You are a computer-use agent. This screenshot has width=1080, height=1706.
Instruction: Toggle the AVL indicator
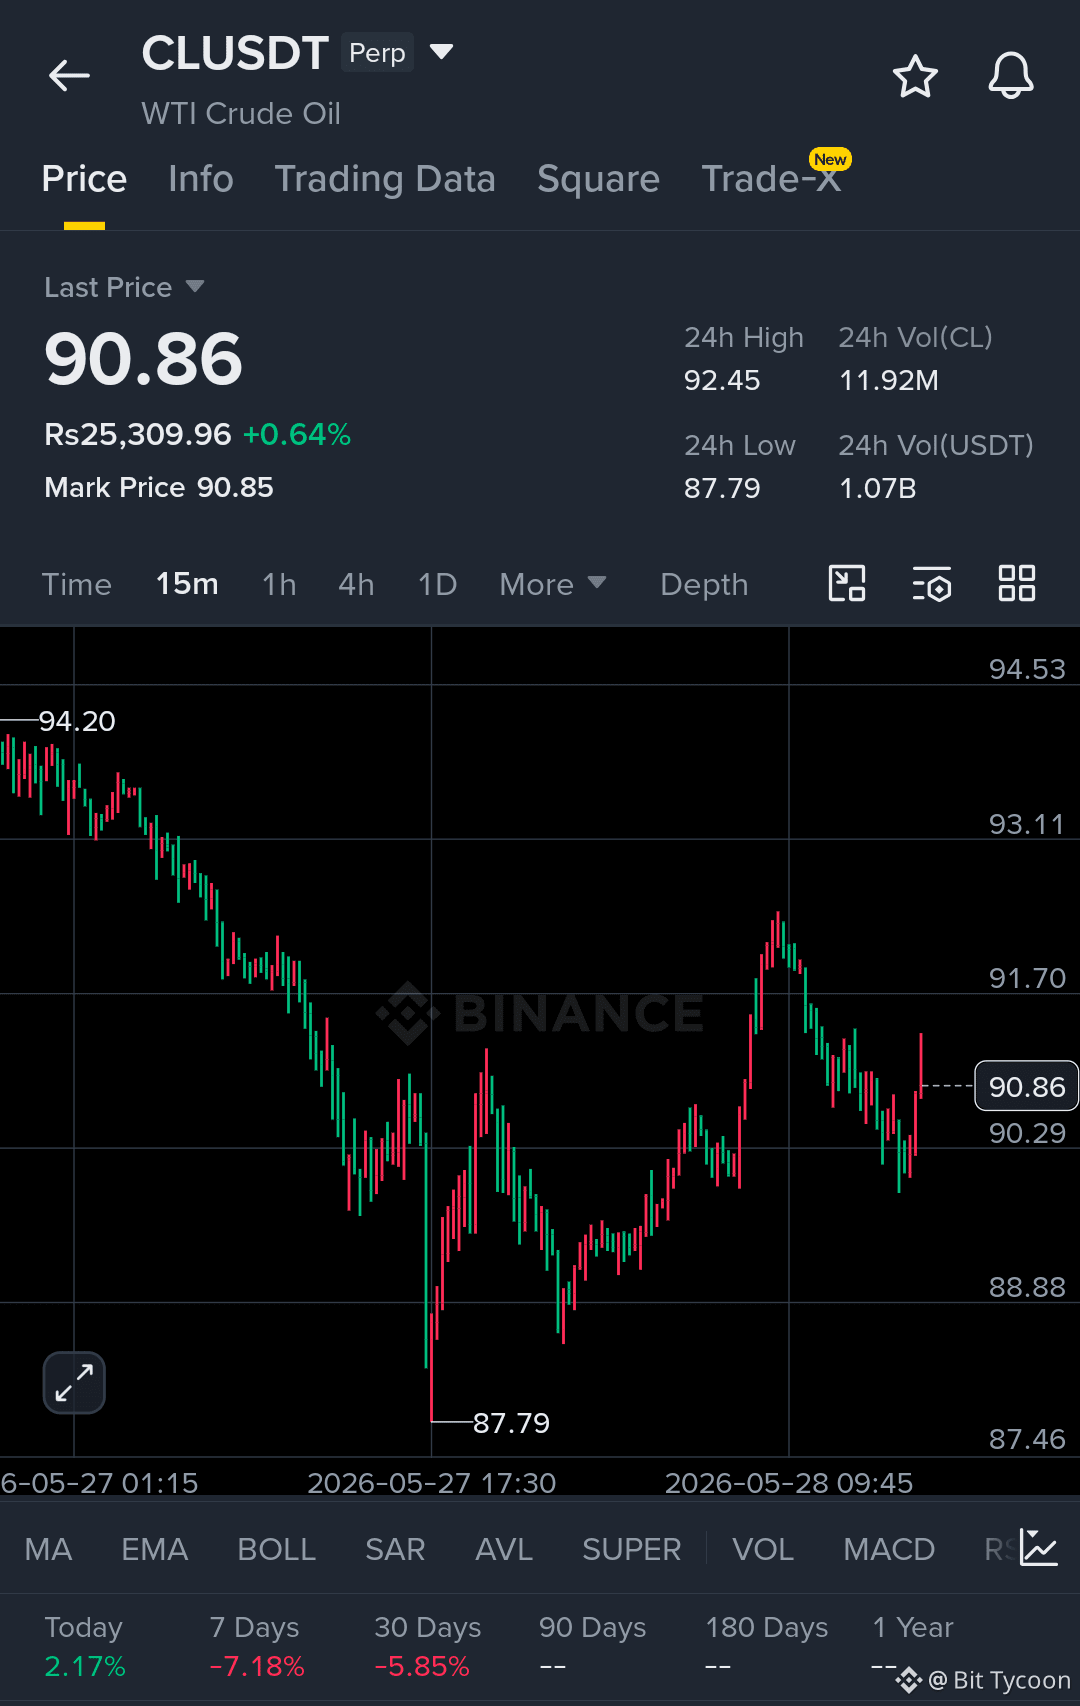504,1549
